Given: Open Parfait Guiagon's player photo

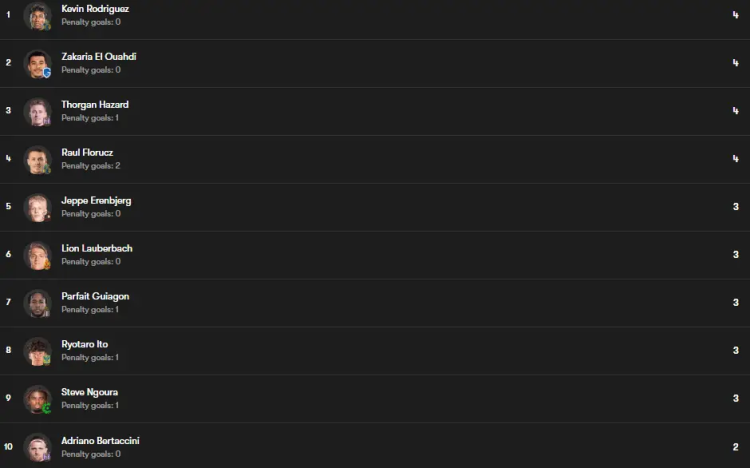Looking at the screenshot, I should (37, 303).
